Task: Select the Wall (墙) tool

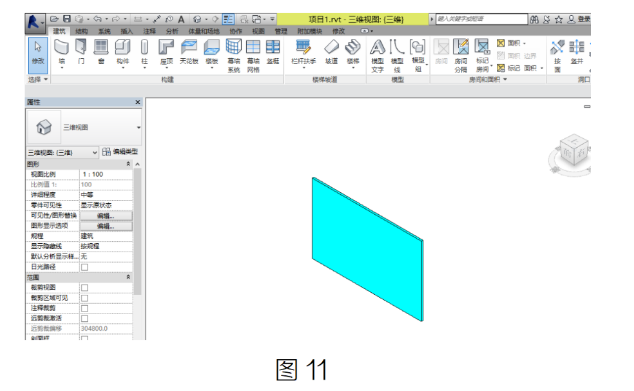Action: point(61,53)
